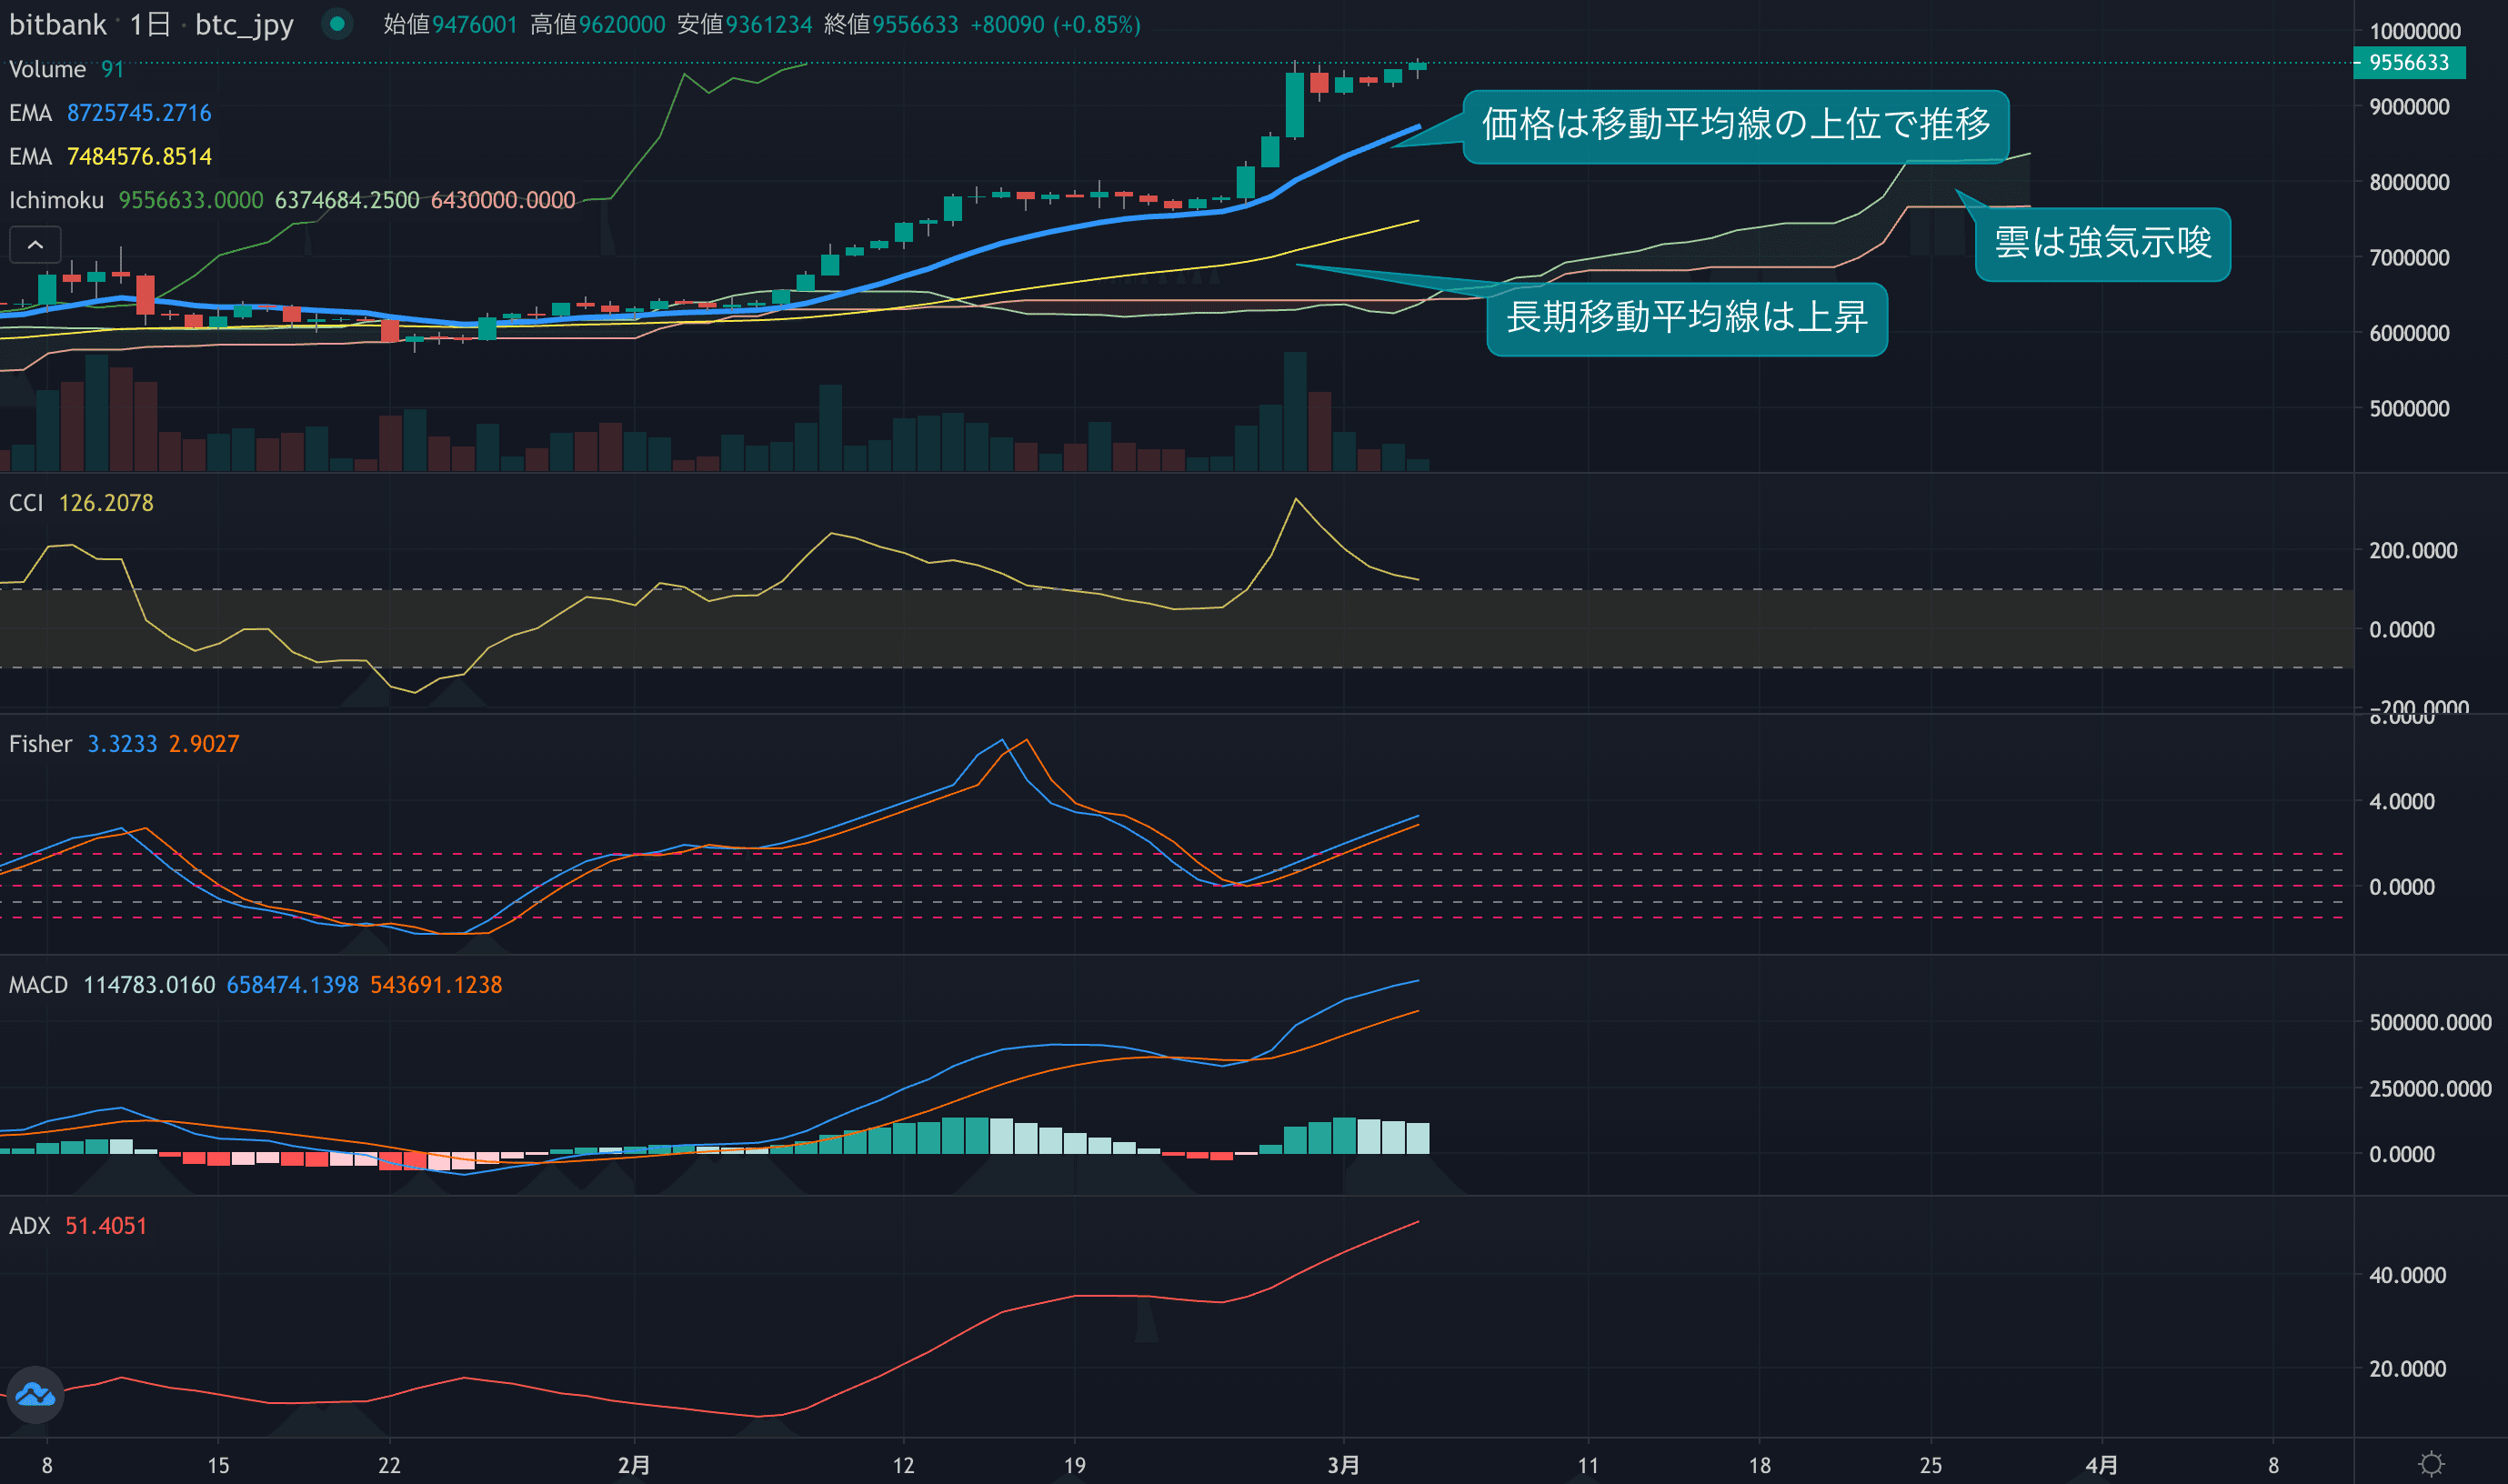Collapse the indicator legend with the chevron
Screen dimensions: 2508x1484
35,245
